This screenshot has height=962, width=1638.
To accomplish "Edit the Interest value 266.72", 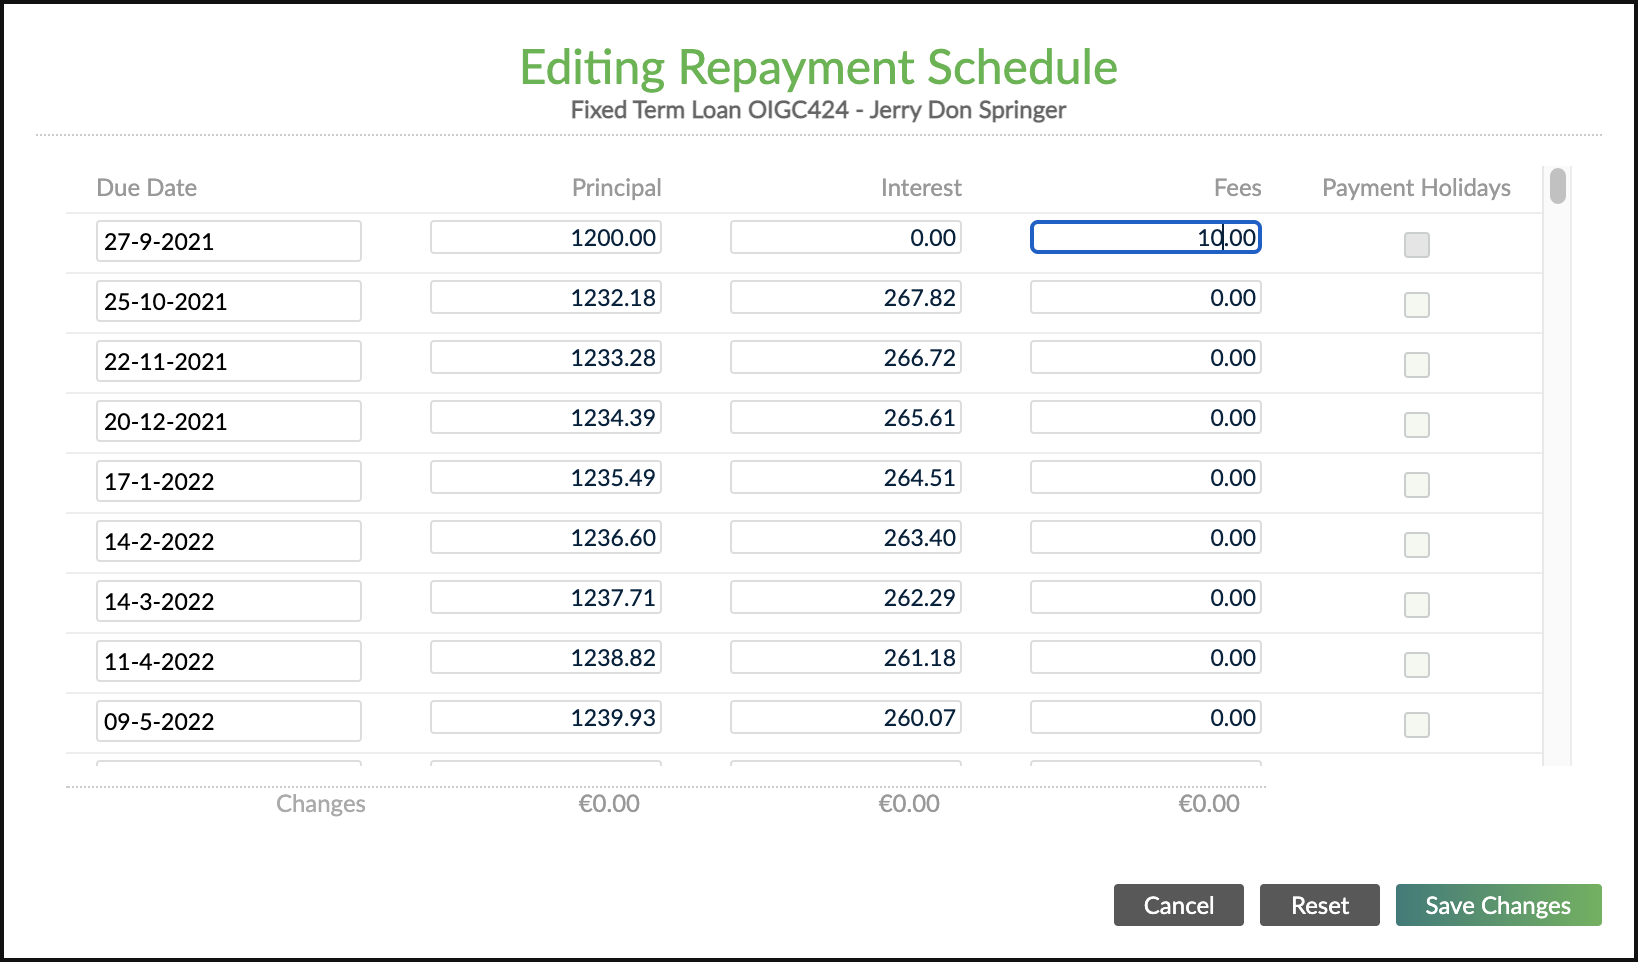I will tap(845, 357).
